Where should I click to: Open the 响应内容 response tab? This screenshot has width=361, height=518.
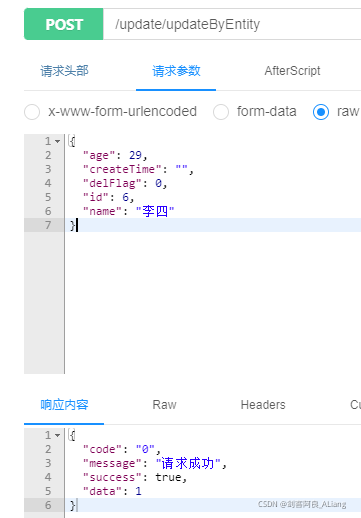[64, 405]
